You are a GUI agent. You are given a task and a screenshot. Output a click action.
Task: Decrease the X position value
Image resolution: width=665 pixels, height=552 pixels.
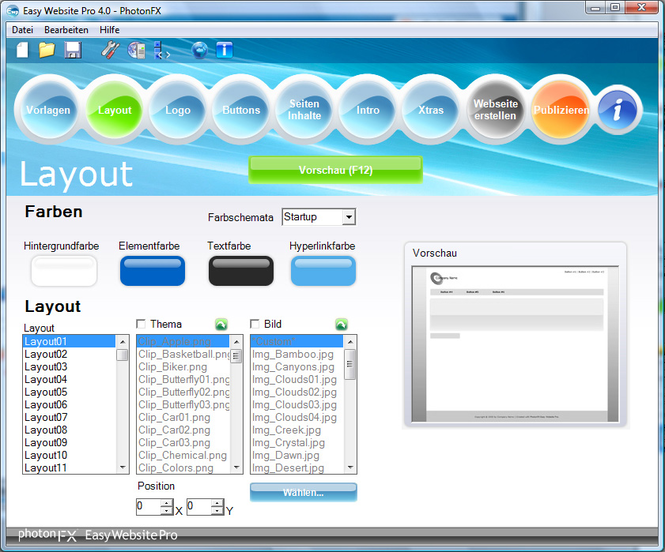pos(167,511)
